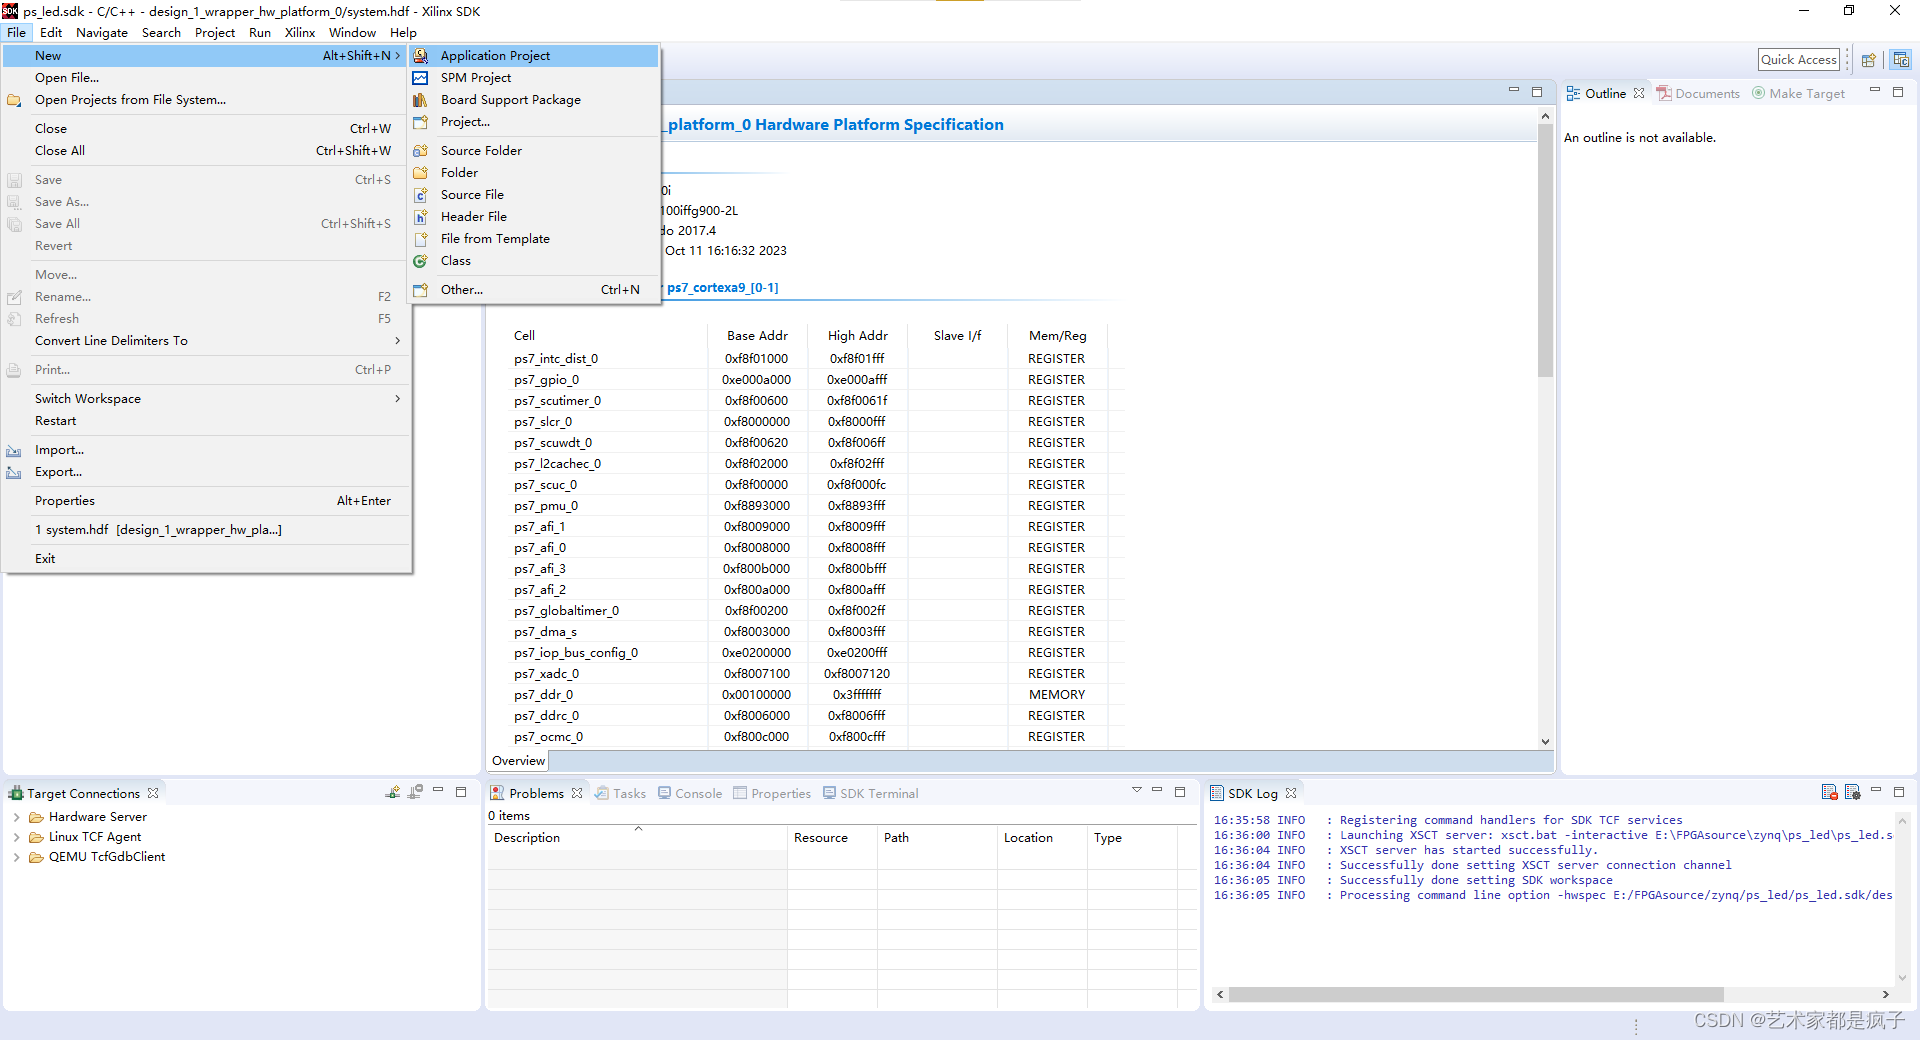Click the editor vertical scrollbar

(1545, 250)
